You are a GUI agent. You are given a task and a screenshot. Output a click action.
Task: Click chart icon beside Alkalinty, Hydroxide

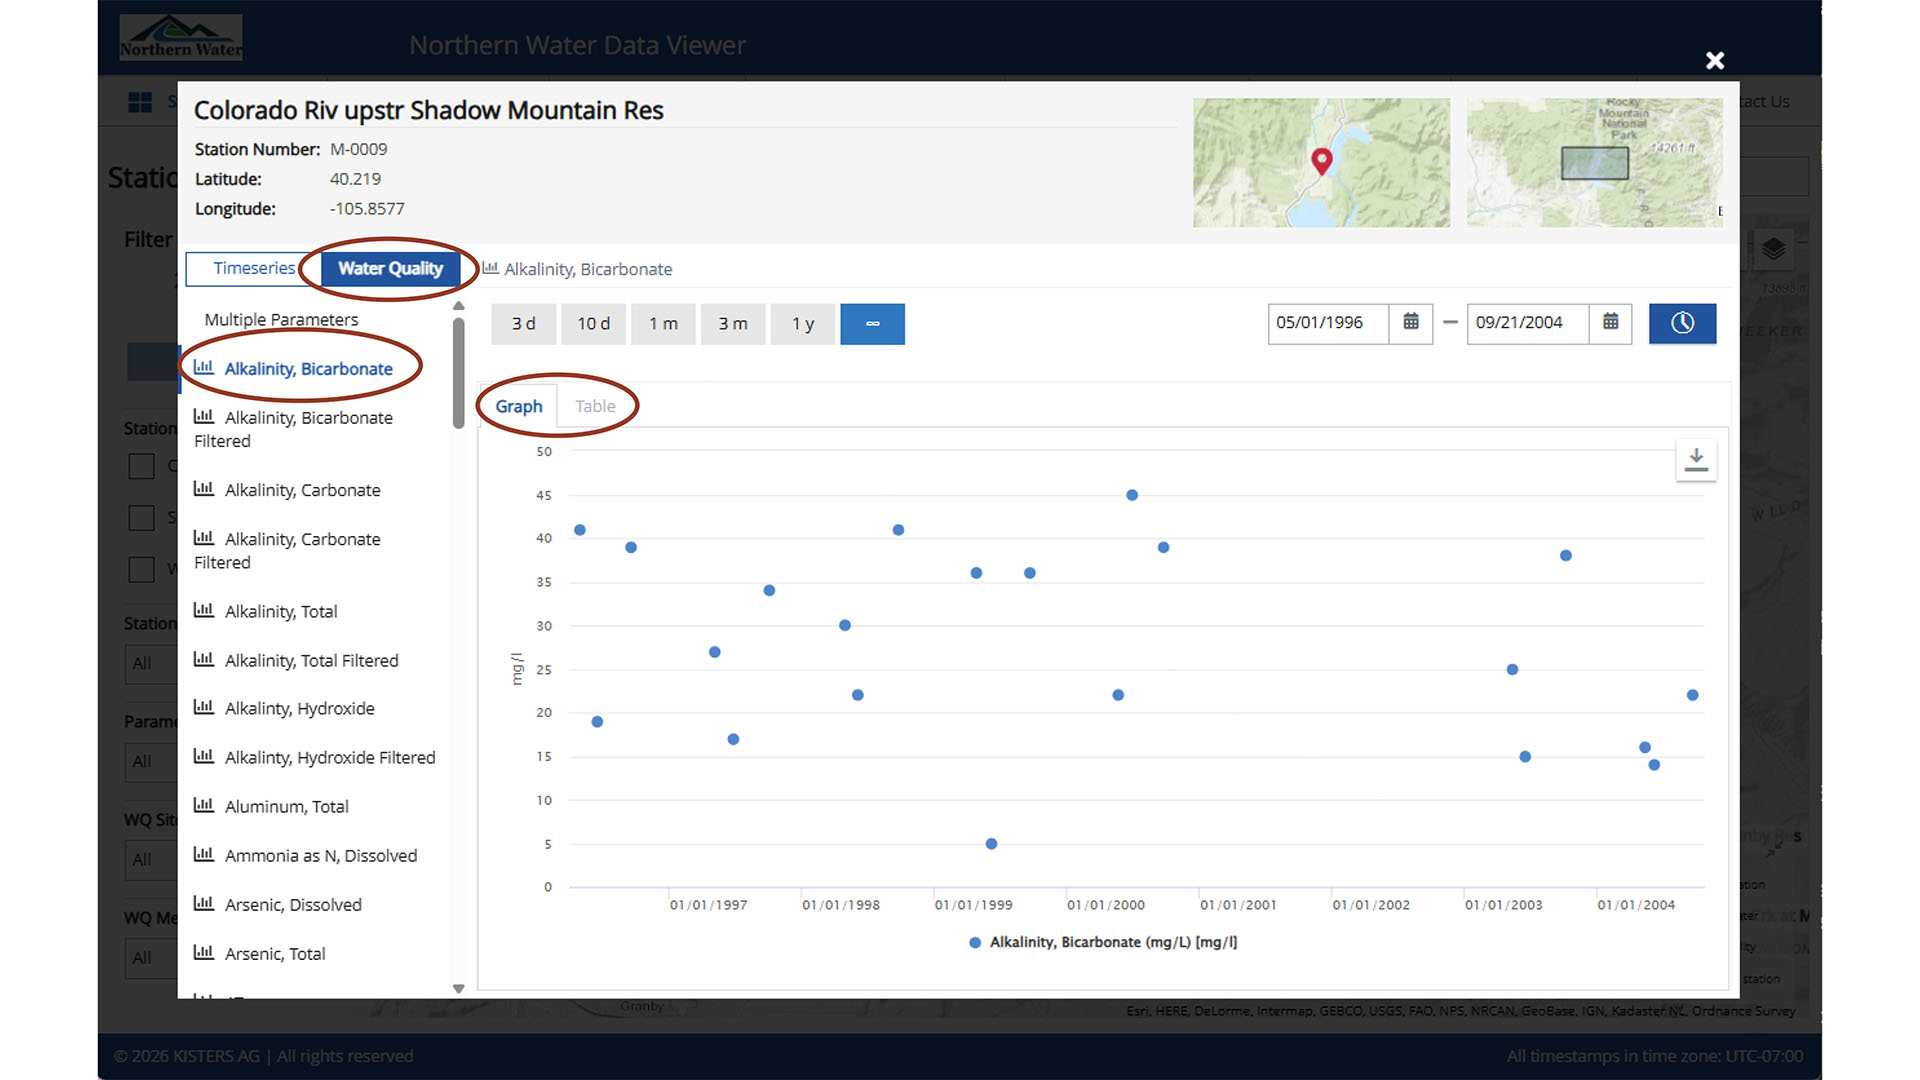(x=204, y=706)
